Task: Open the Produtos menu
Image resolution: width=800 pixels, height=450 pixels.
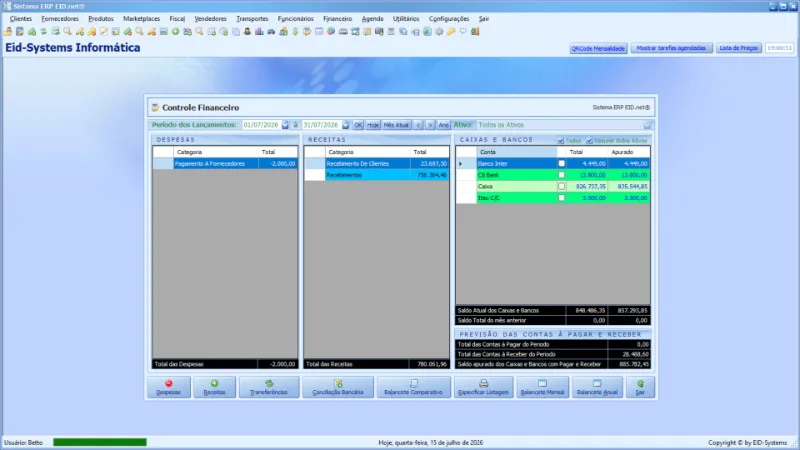Action: pyautogui.click(x=101, y=19)
